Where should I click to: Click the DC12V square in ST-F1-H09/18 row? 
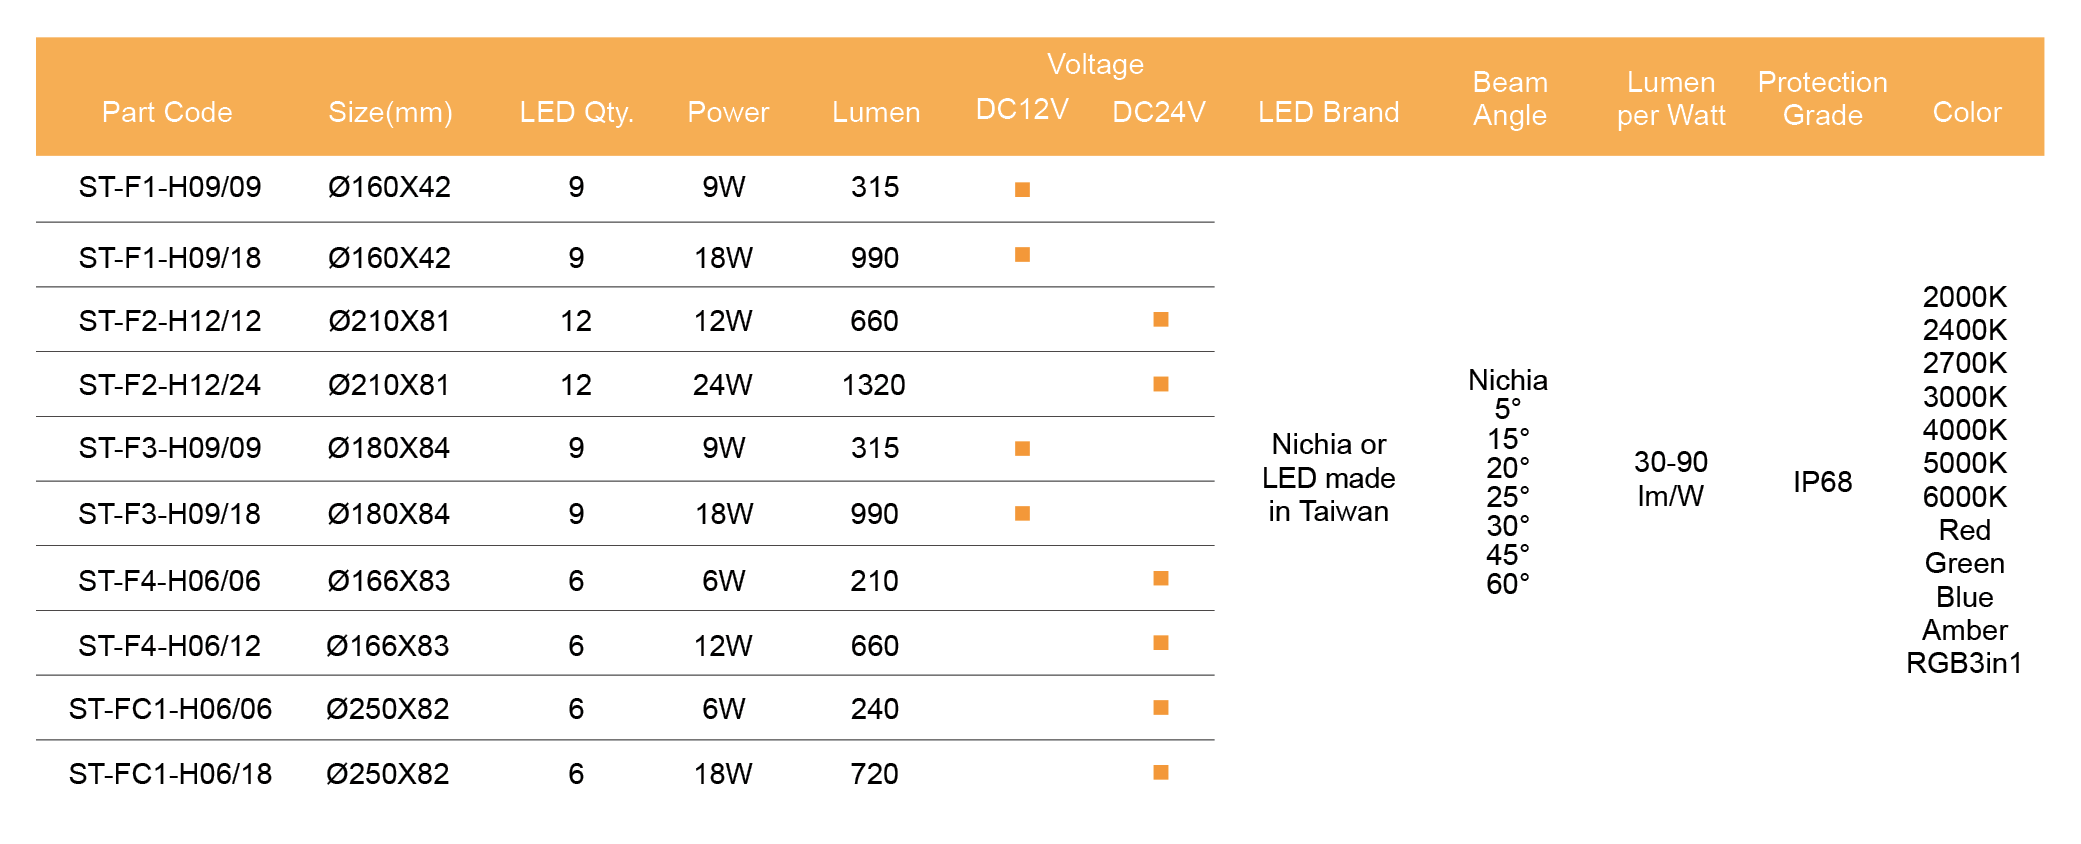(x=1022, y=255)
